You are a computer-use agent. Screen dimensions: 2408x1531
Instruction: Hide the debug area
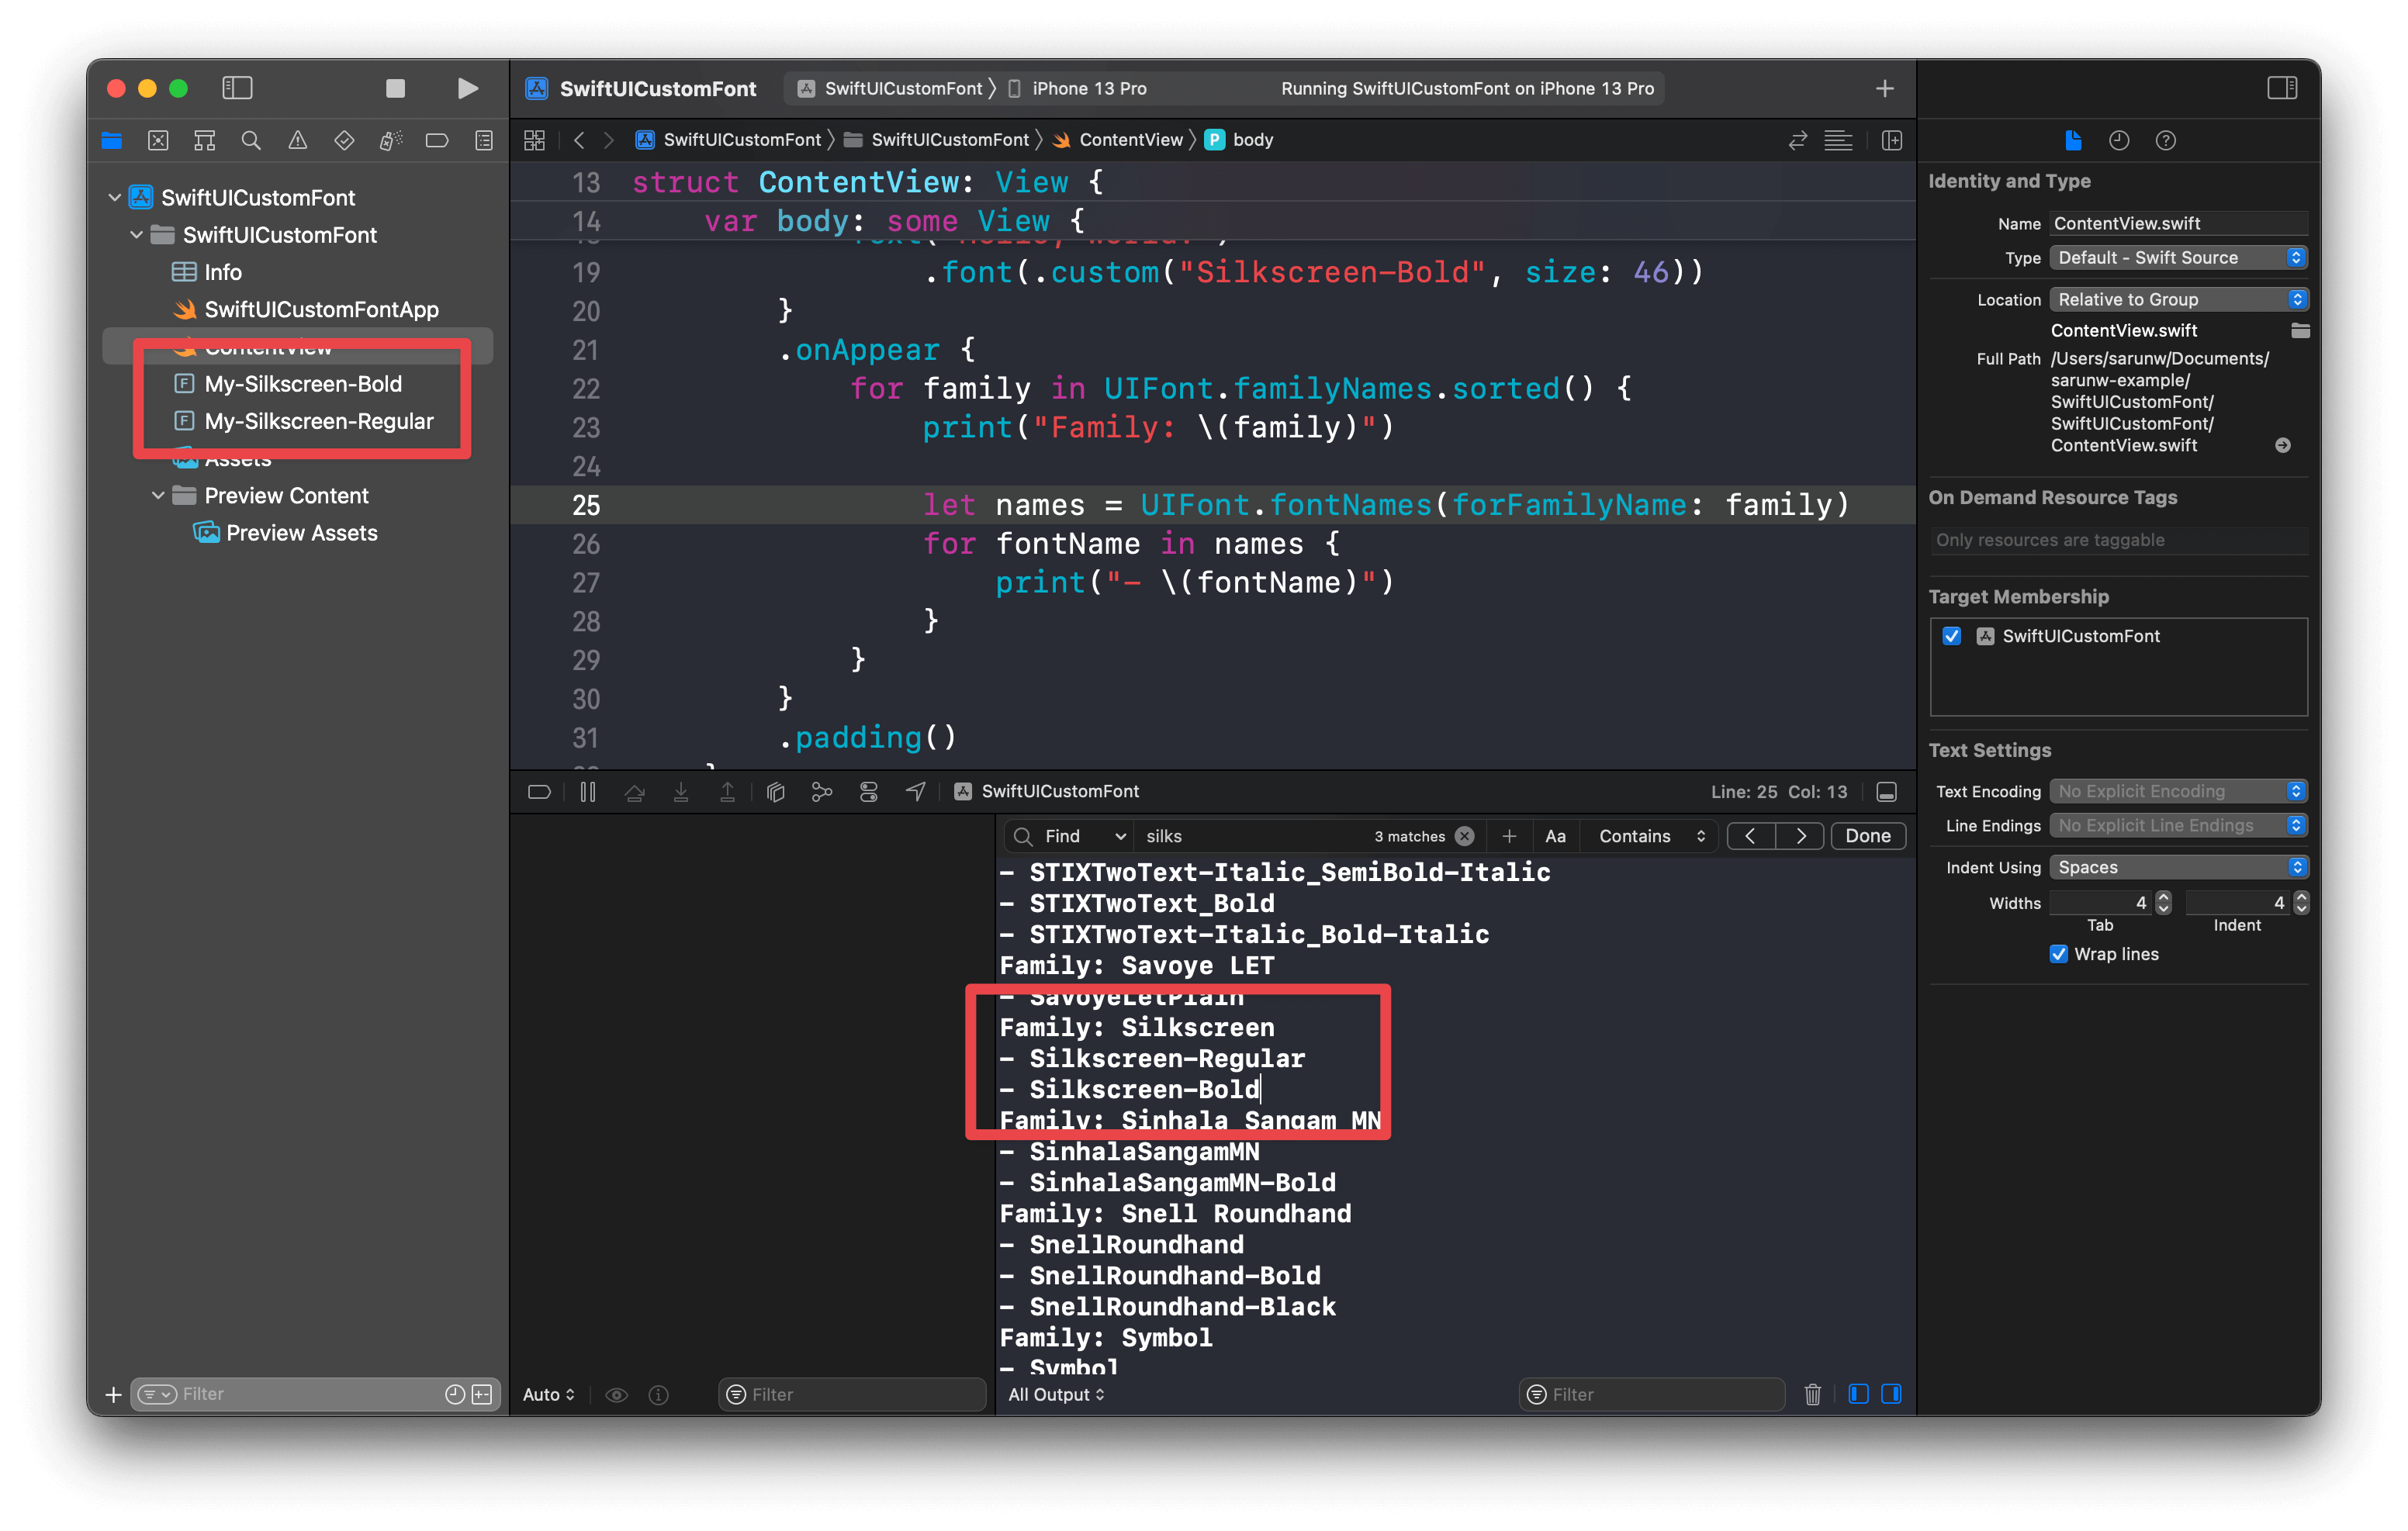[1887, 792]
